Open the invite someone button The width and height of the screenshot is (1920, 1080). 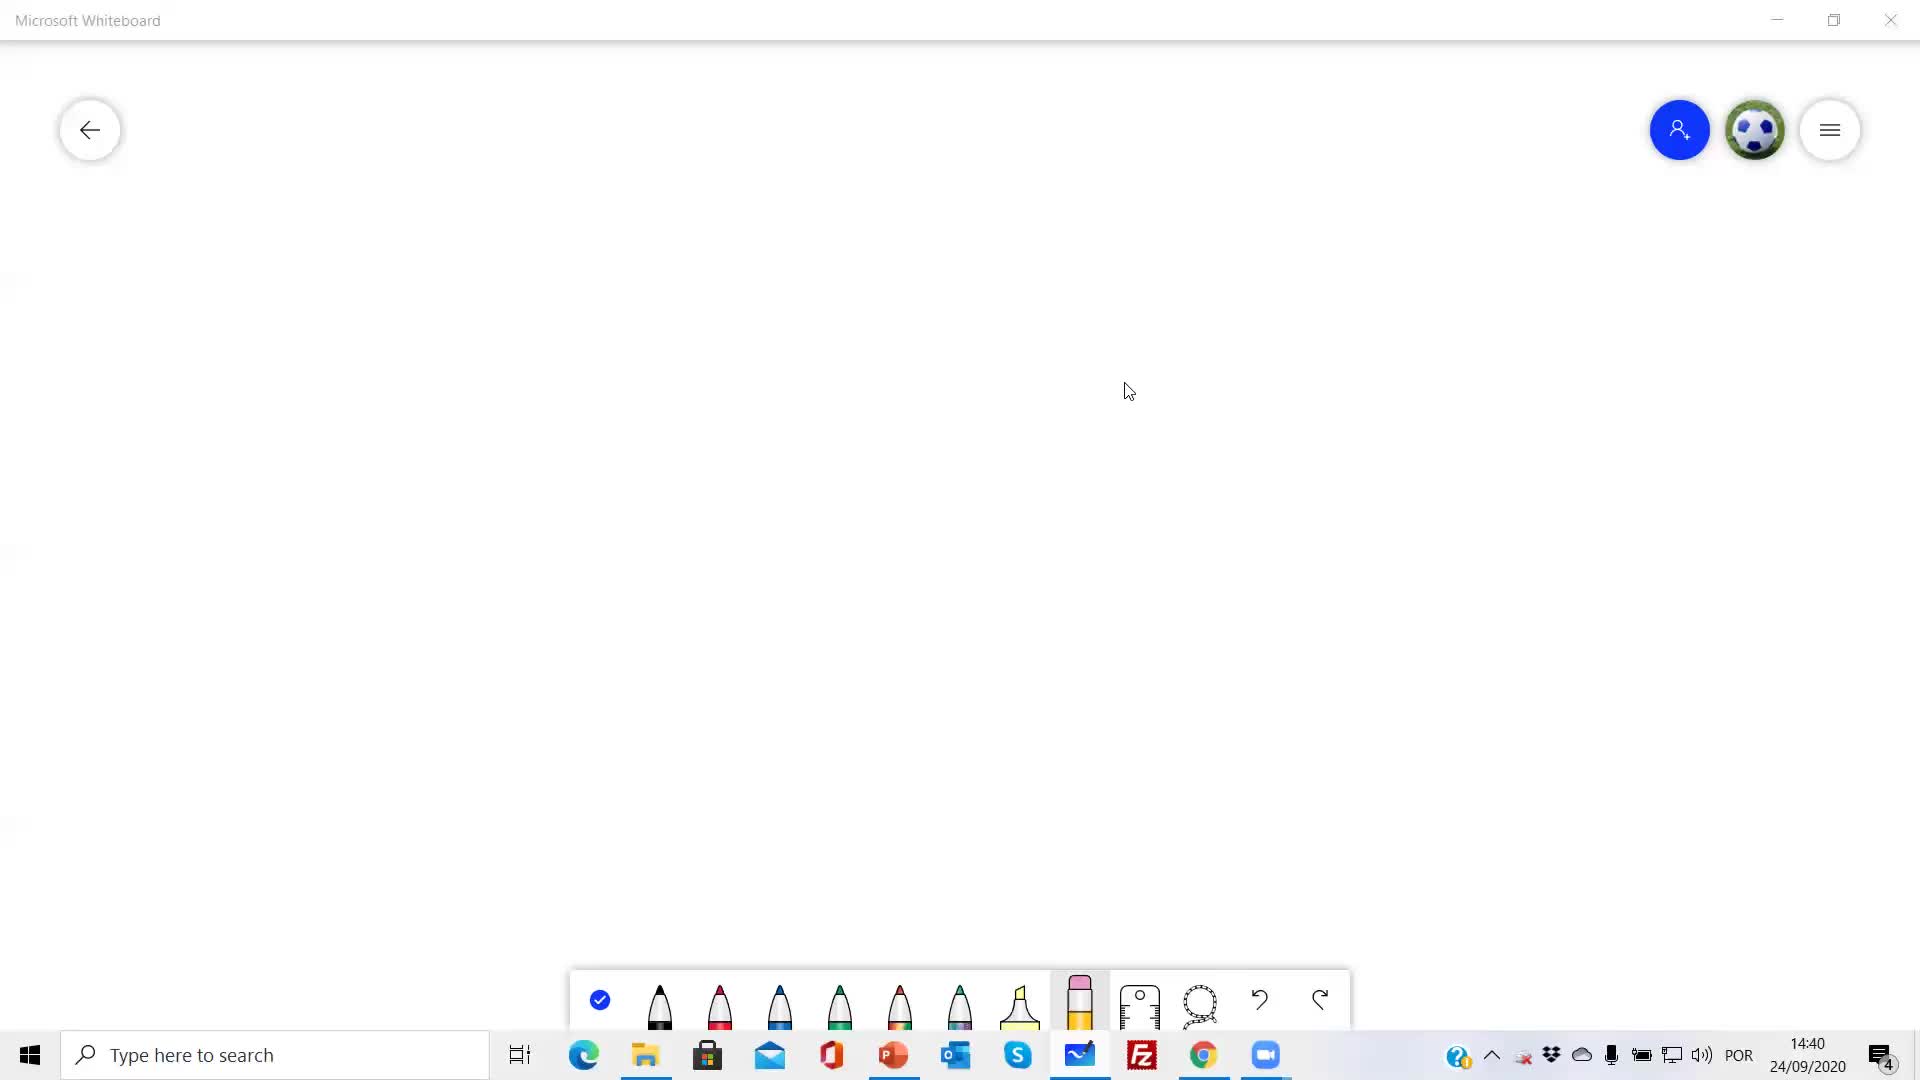(x=1679, y=130)
